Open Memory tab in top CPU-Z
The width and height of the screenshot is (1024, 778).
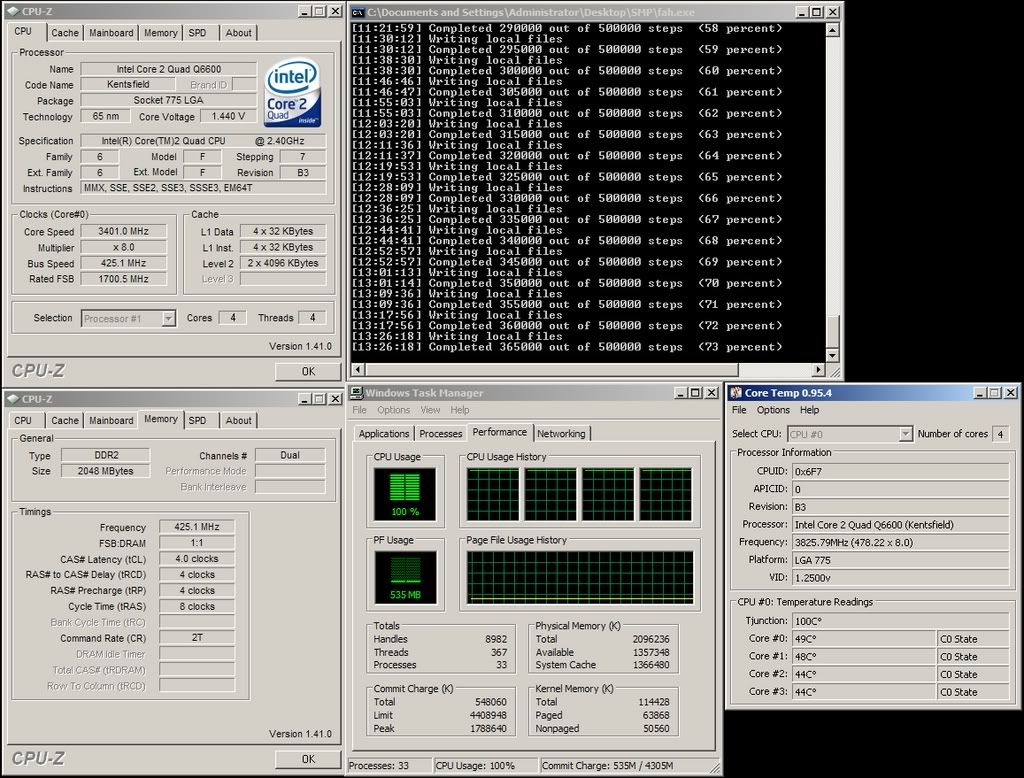(161, 33)
